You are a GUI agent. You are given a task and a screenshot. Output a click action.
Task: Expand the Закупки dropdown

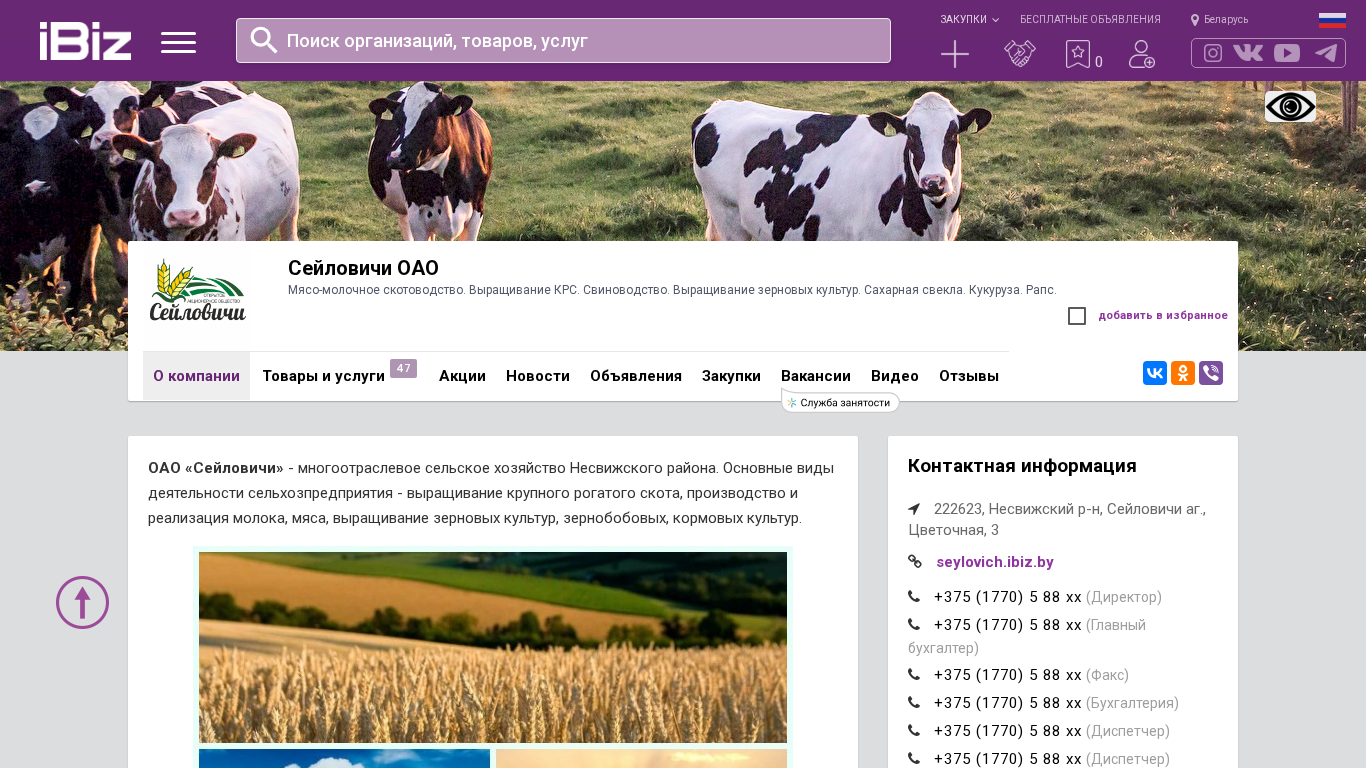[x=969, y=19]
